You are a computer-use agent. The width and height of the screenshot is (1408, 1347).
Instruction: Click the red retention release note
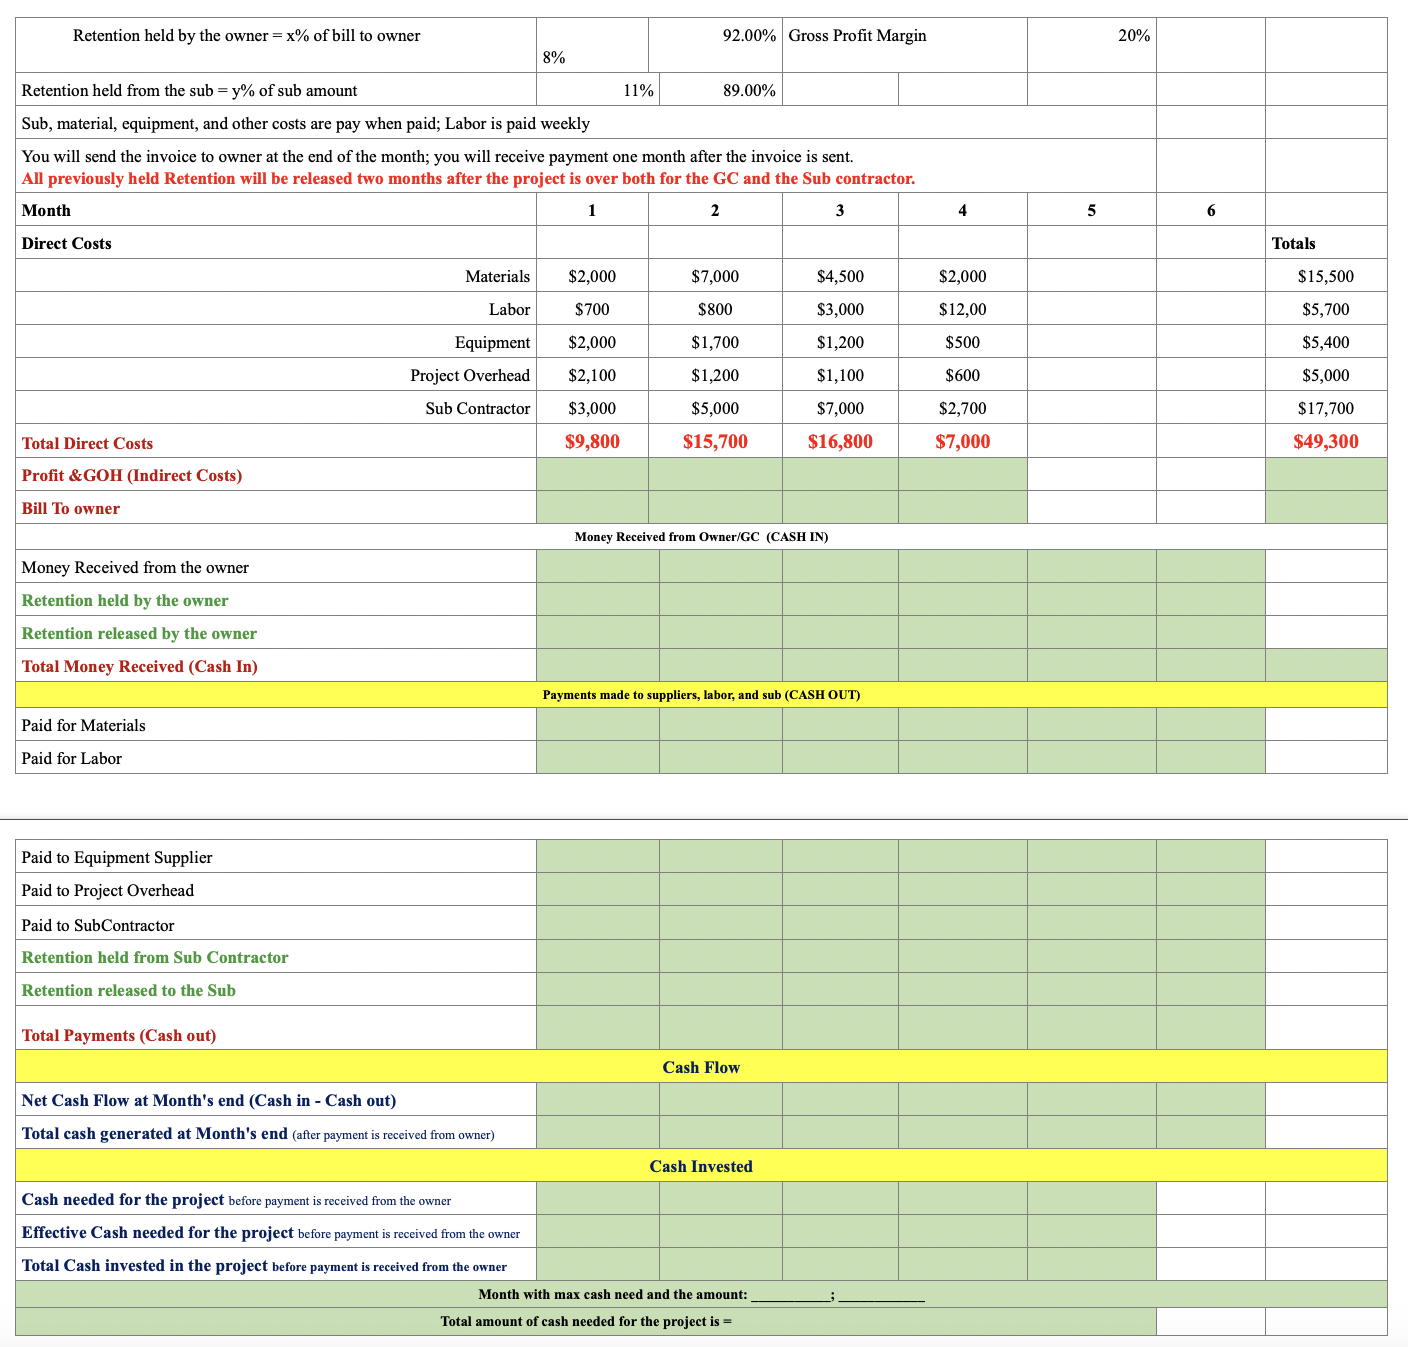click(468, 178)
